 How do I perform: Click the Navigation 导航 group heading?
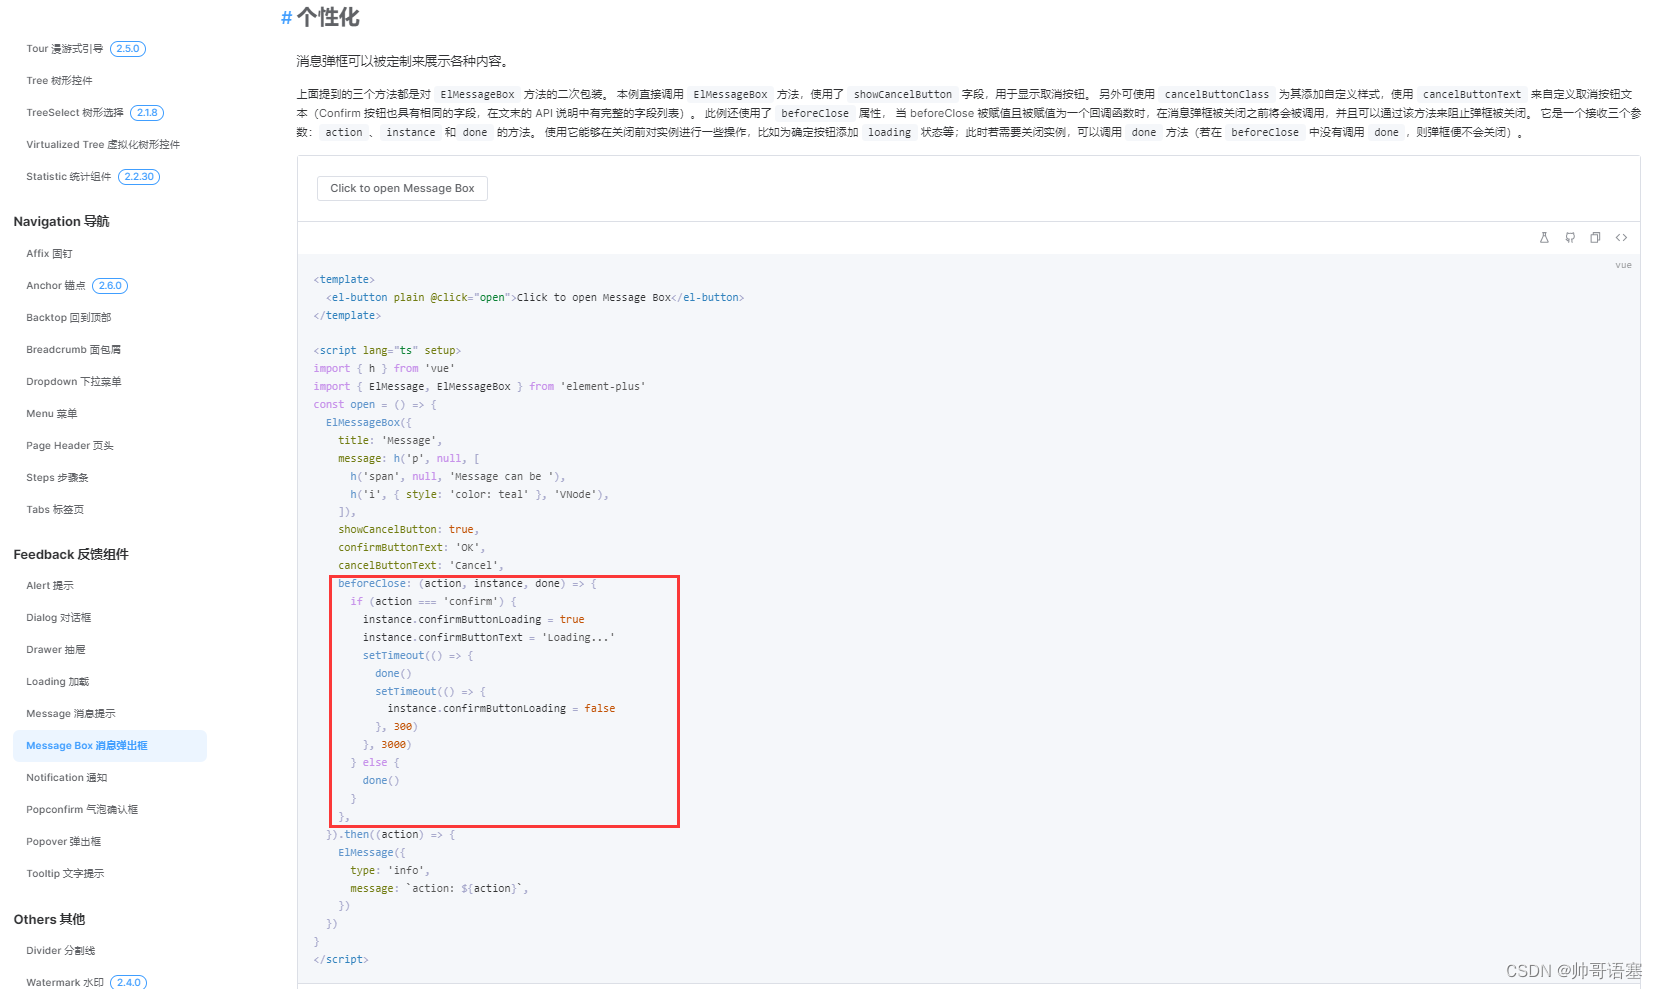click(x=62, y=222)
